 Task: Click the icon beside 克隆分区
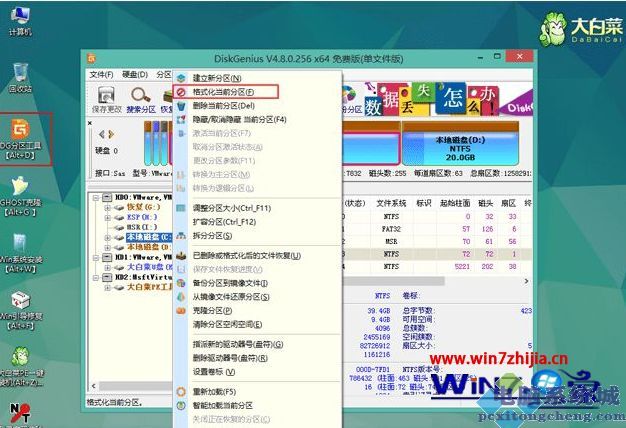pos(181,310)
